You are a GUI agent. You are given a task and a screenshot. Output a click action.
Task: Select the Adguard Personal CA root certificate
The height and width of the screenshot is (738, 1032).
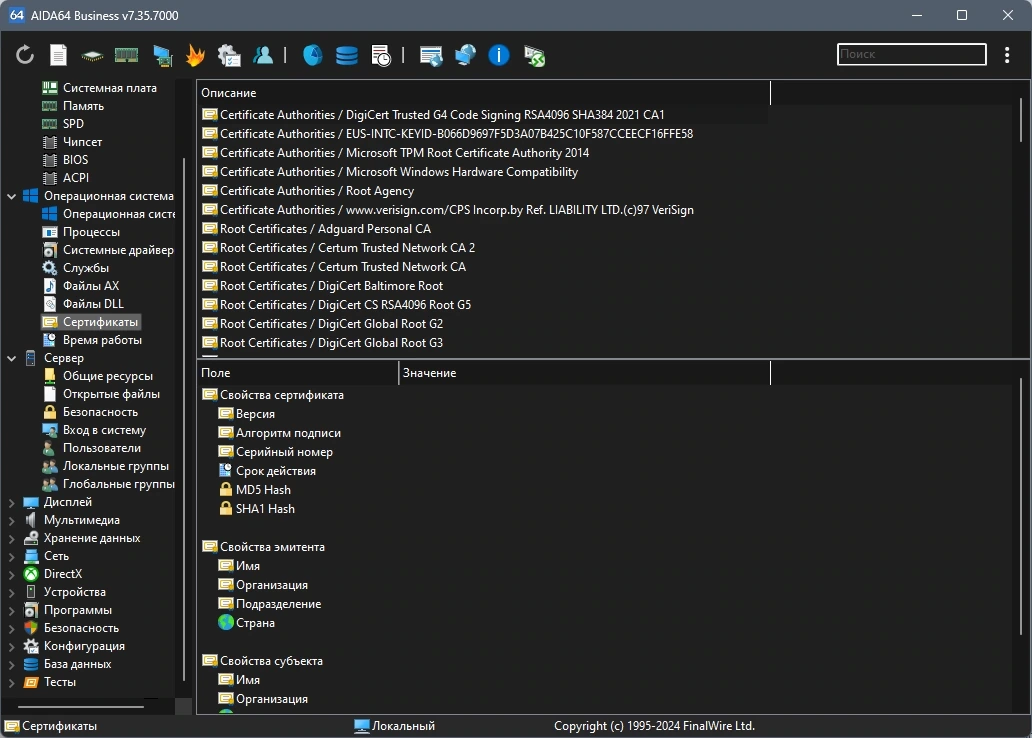coord(484,228)
